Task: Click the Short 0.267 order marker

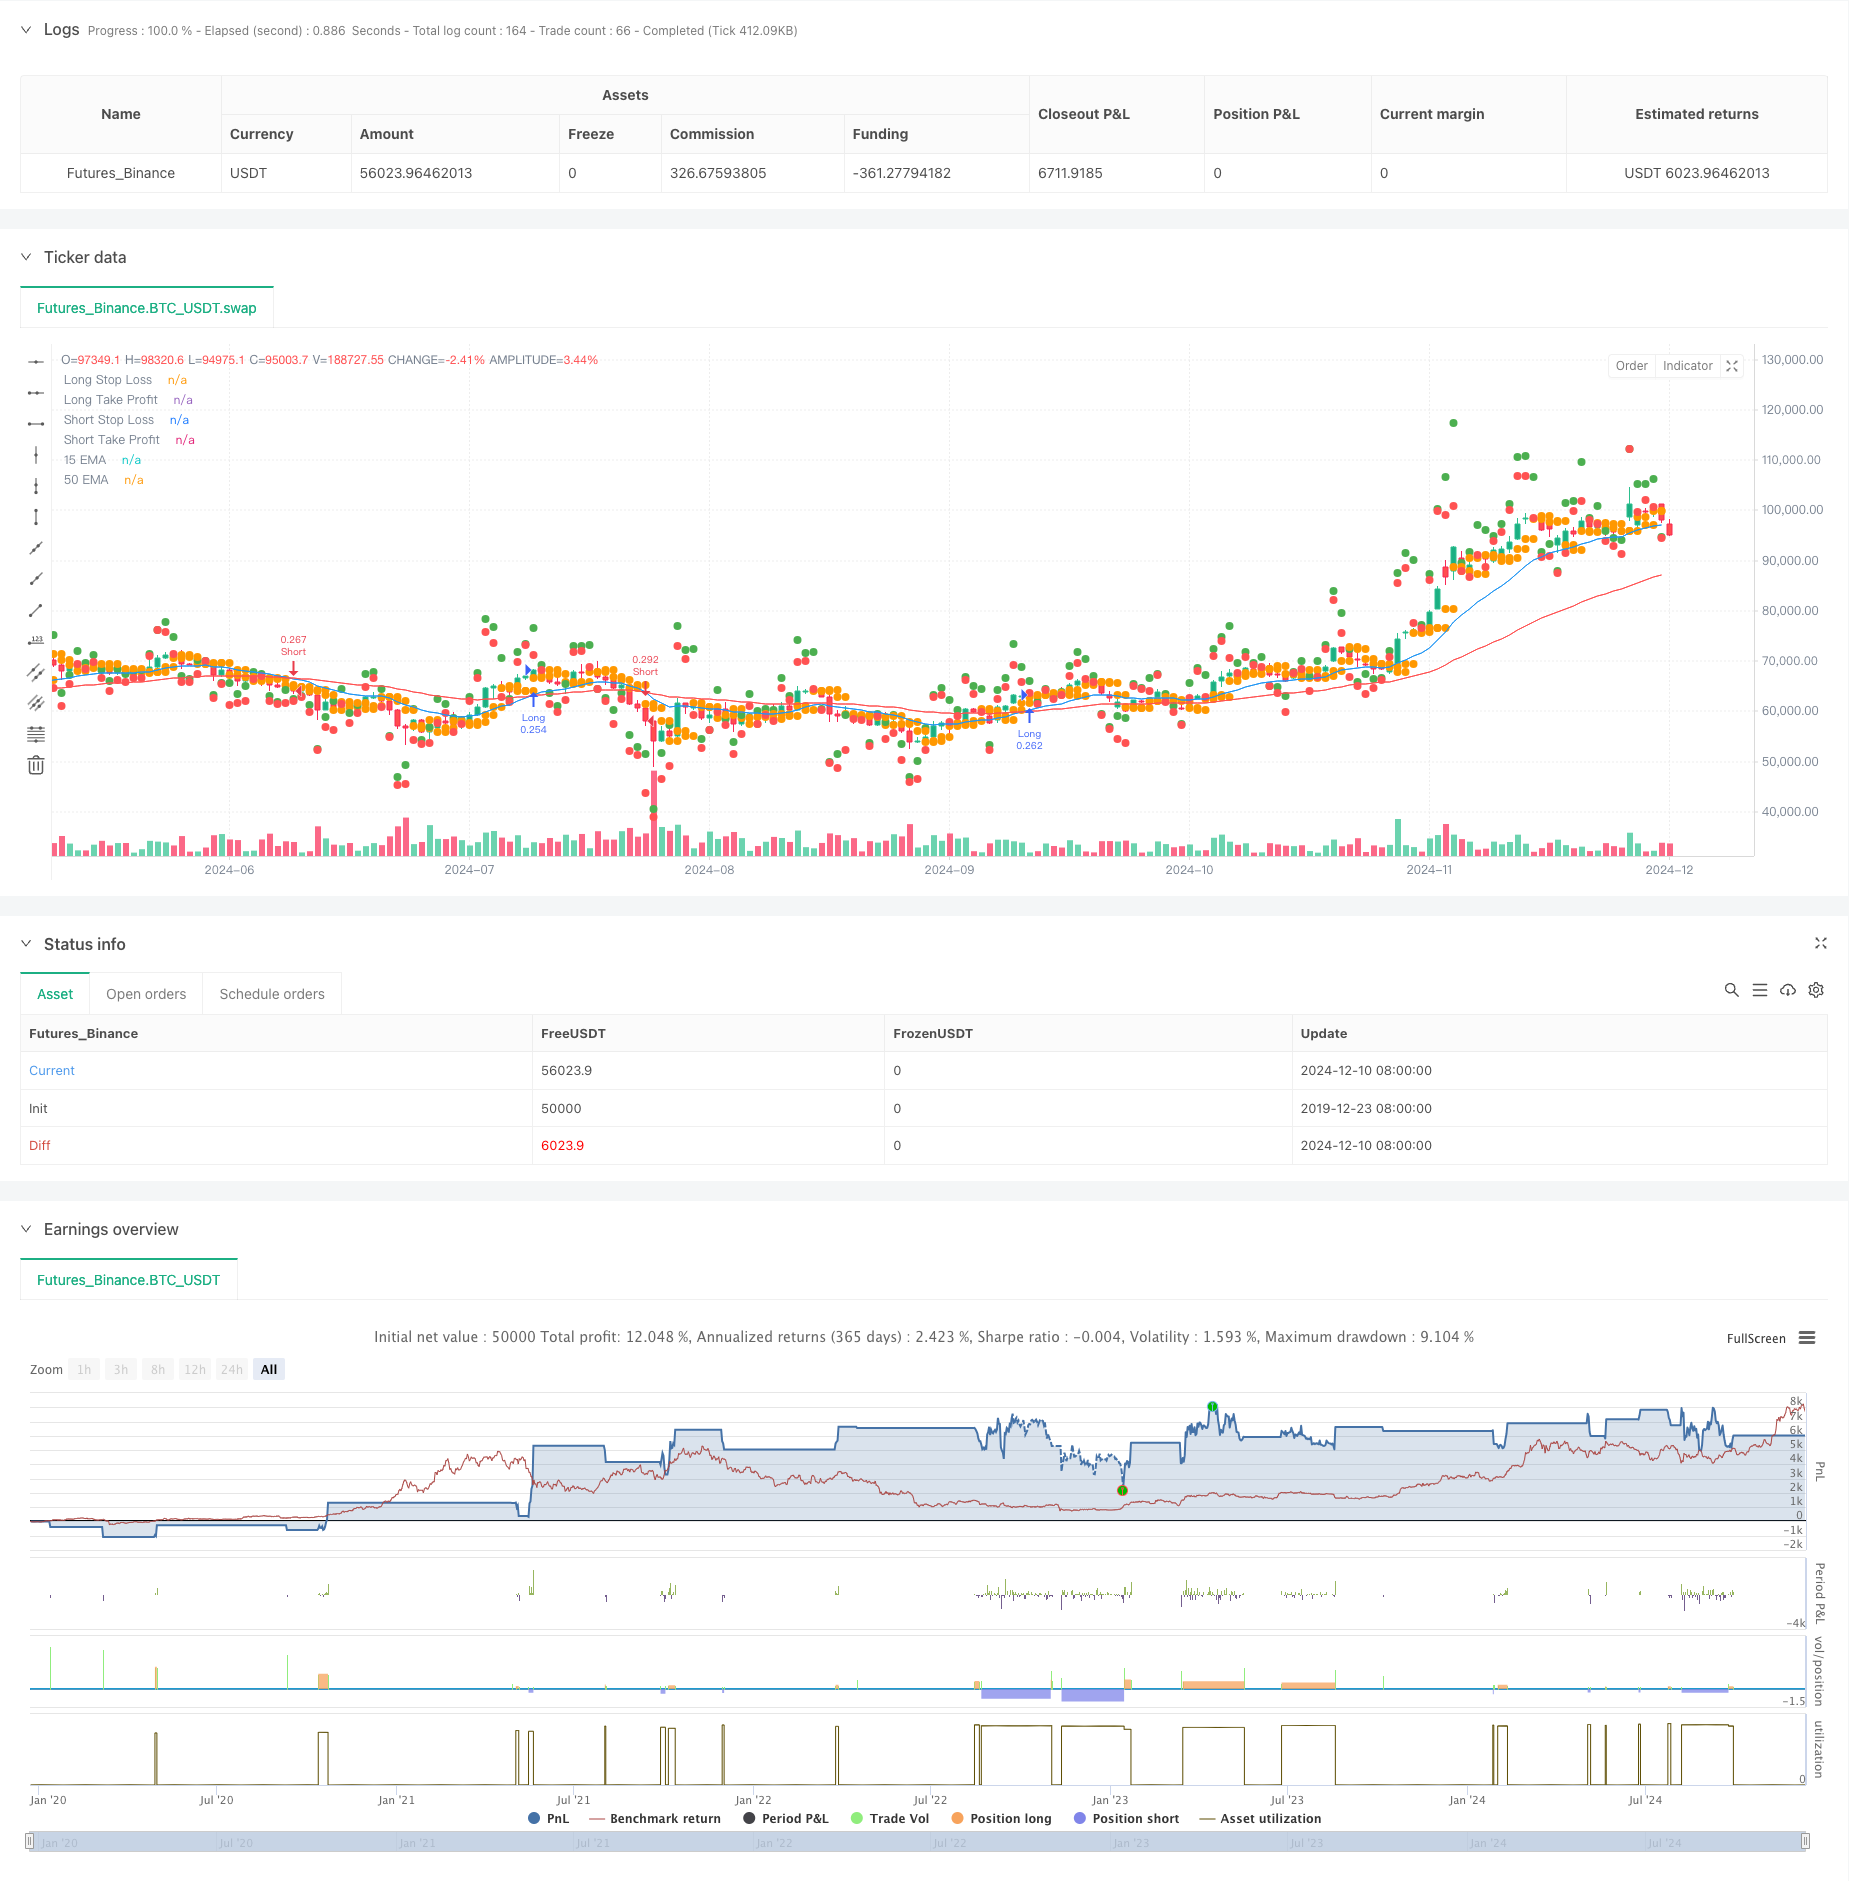Action: pos(293,645)
